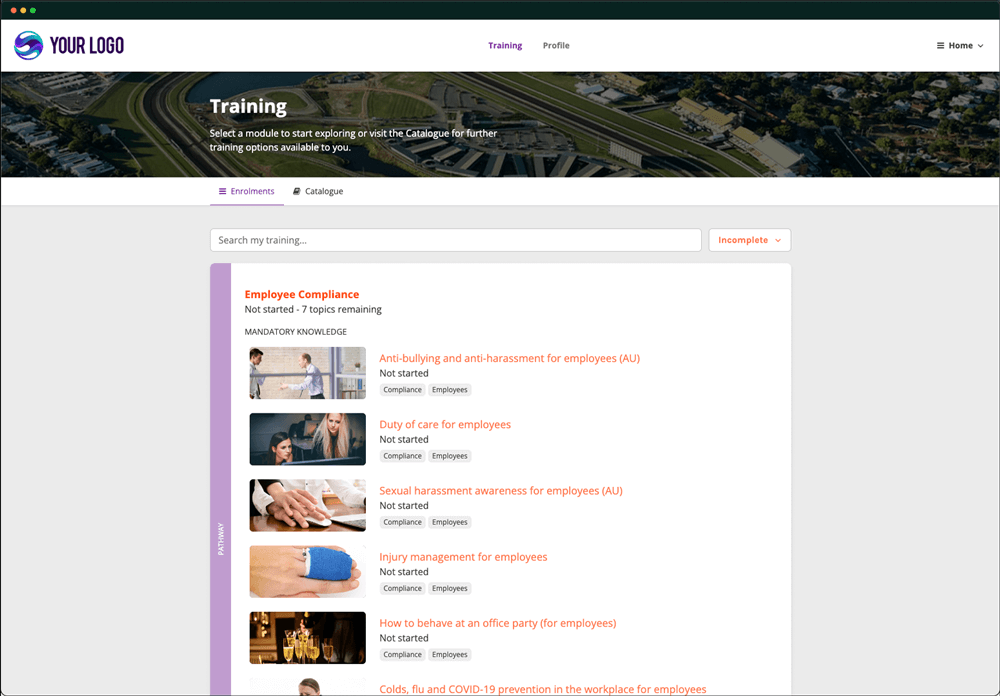
Task: Open the Incomplete filter dropdown
Action: point(749,240)
